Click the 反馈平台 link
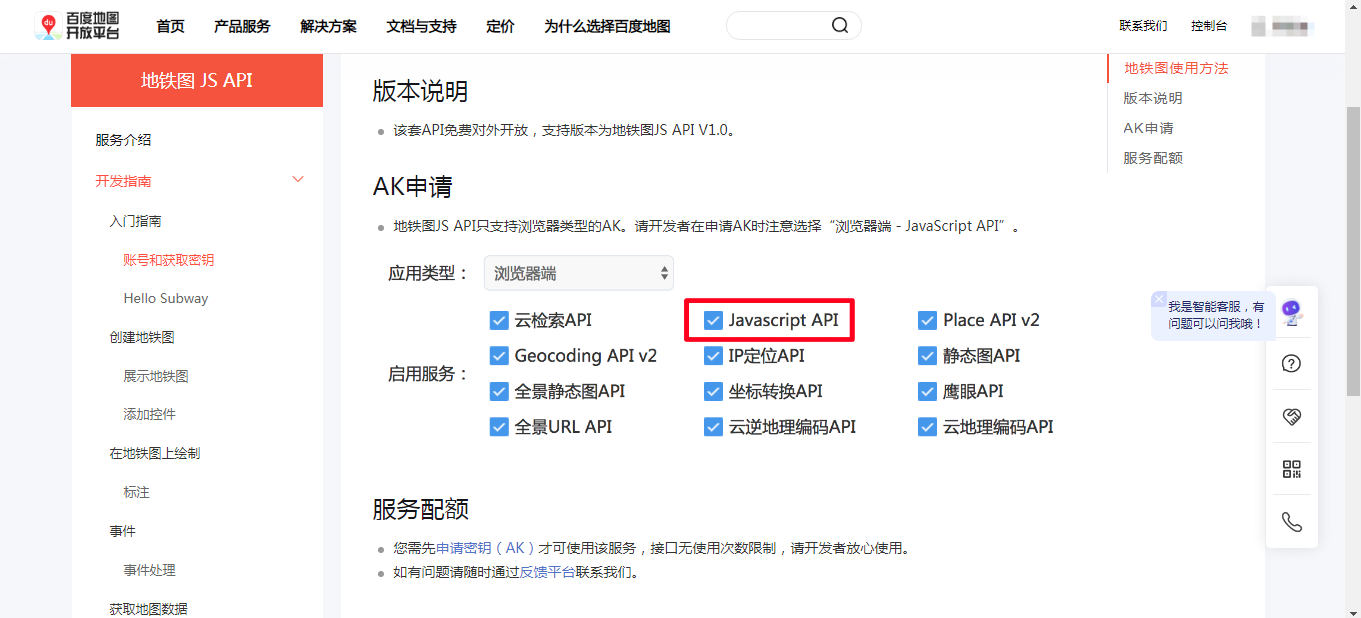Image resolution: width=1361 pixels, height=618 pixels. point(546,573)
